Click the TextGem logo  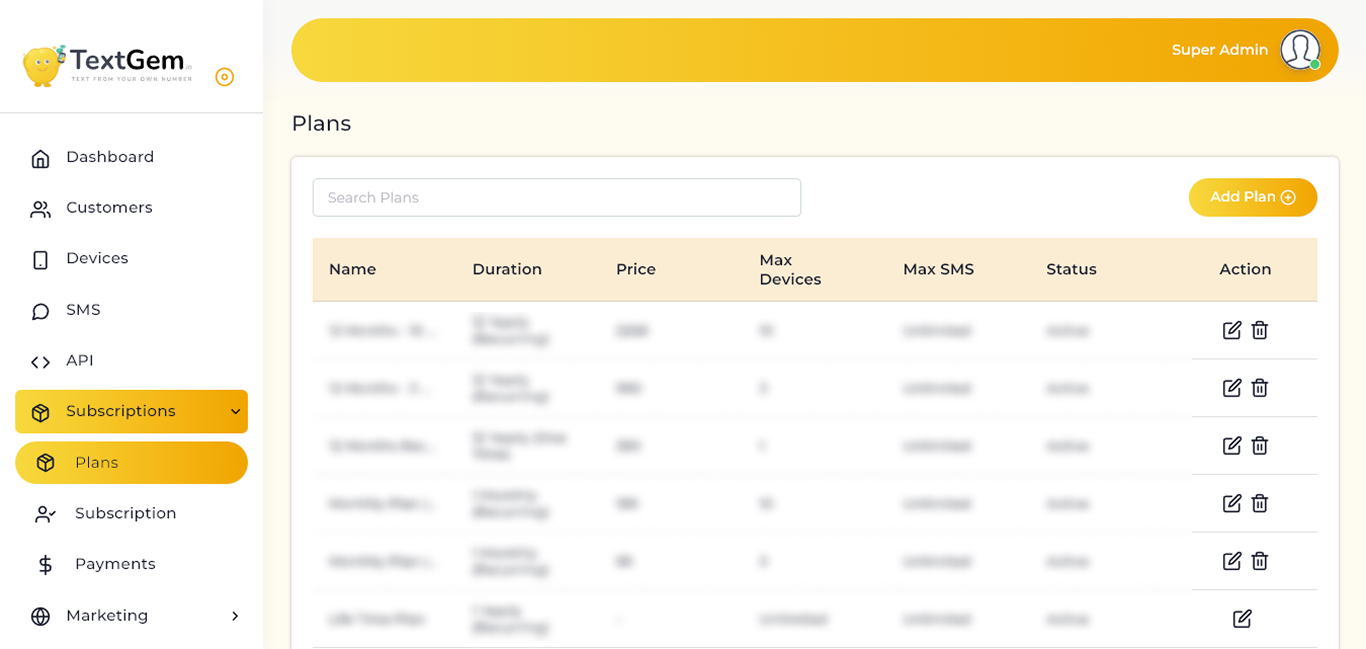tap(107, 65)
